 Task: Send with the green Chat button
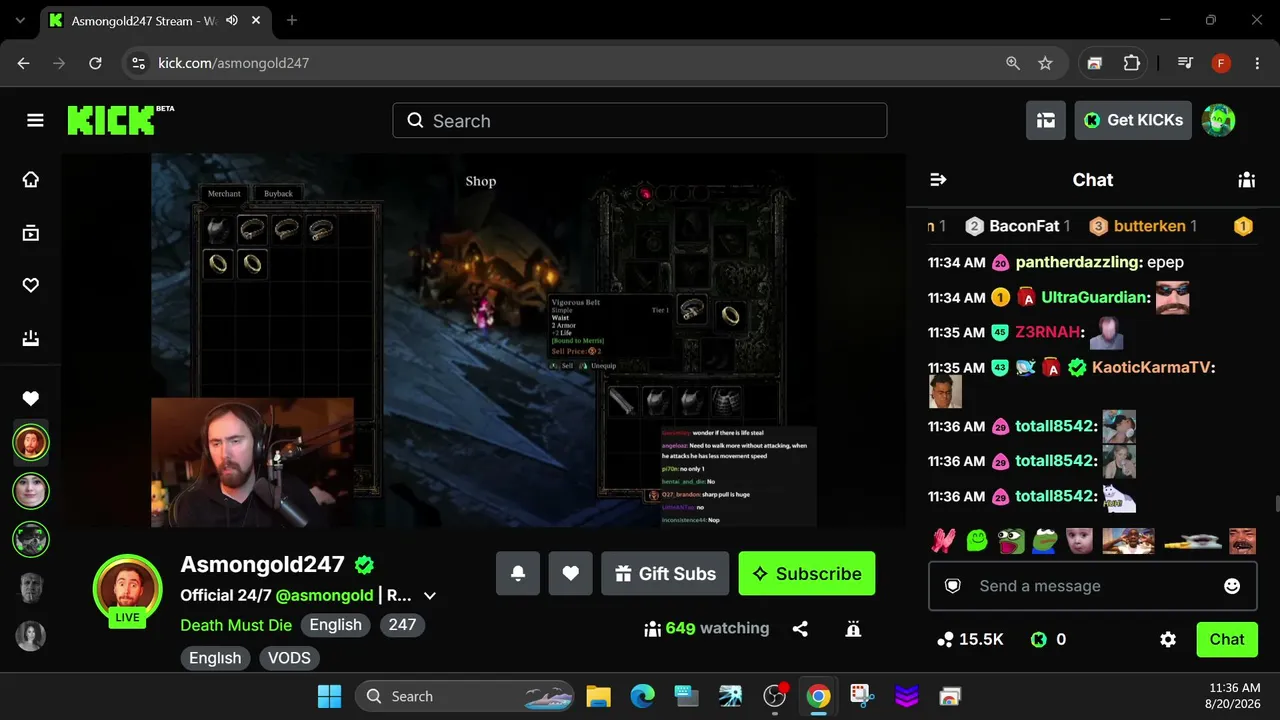click(1227, 640)
